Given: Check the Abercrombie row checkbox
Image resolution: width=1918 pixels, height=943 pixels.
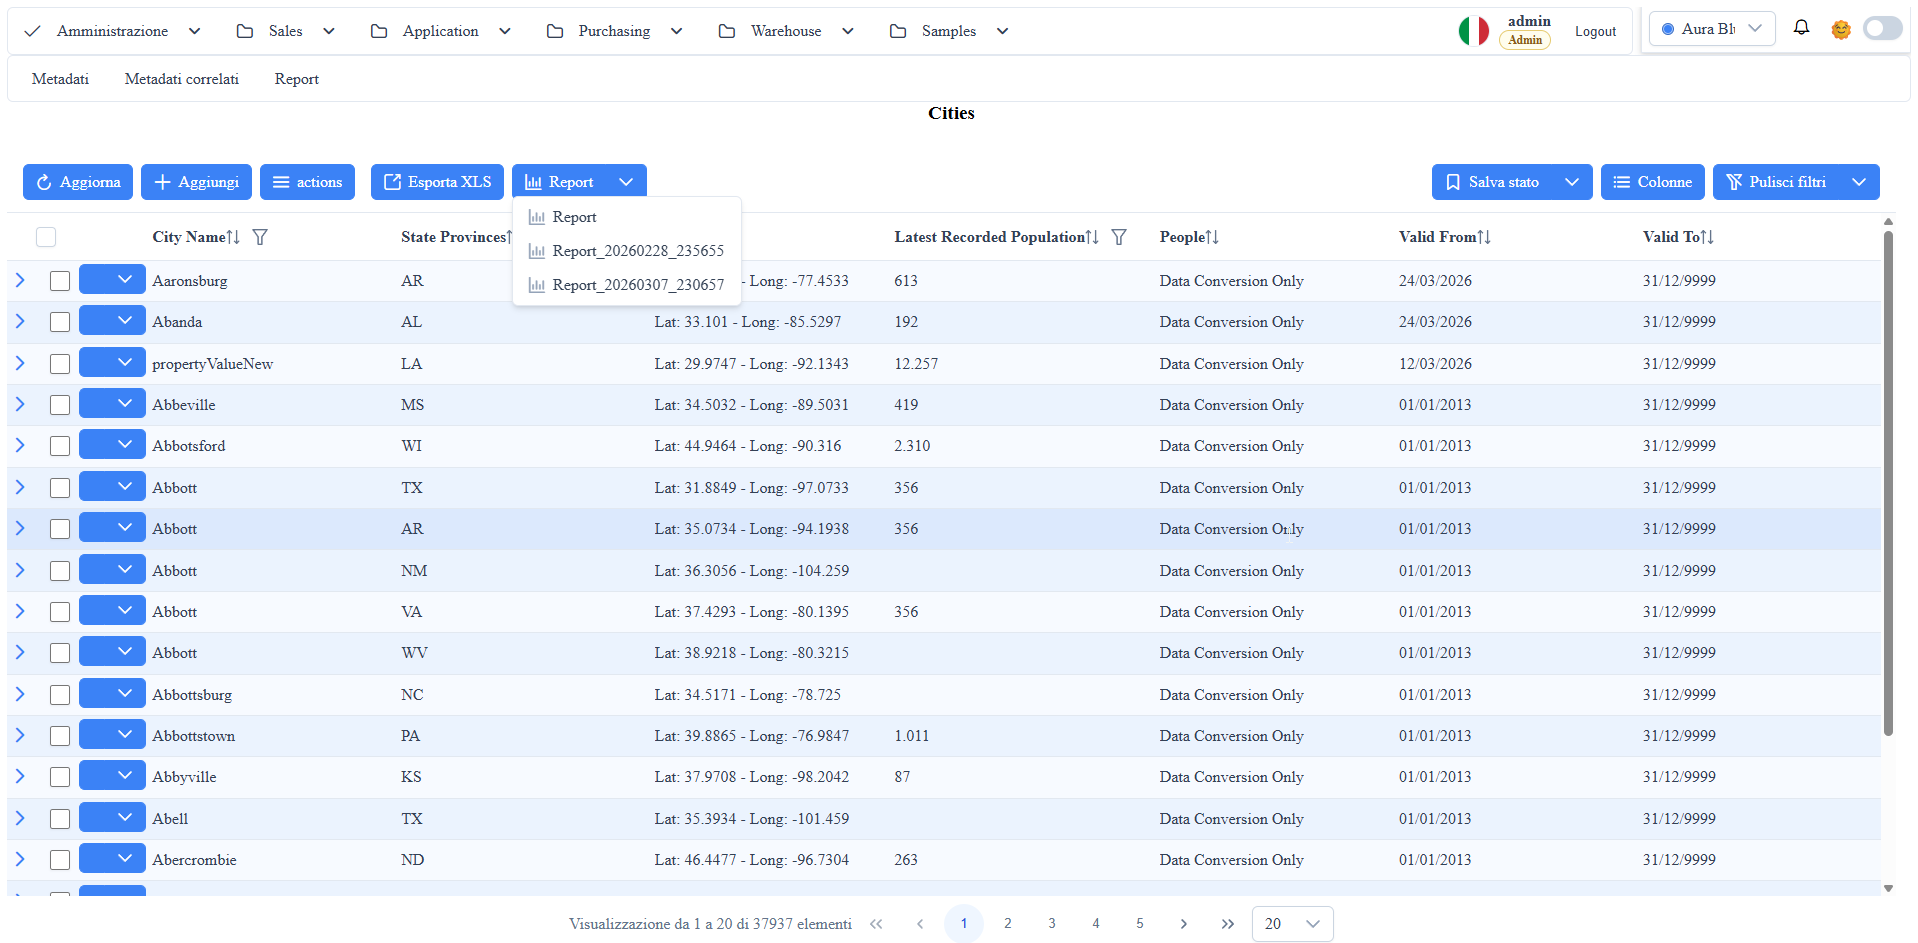Looking at the screenshot, I should coord(60,860).
